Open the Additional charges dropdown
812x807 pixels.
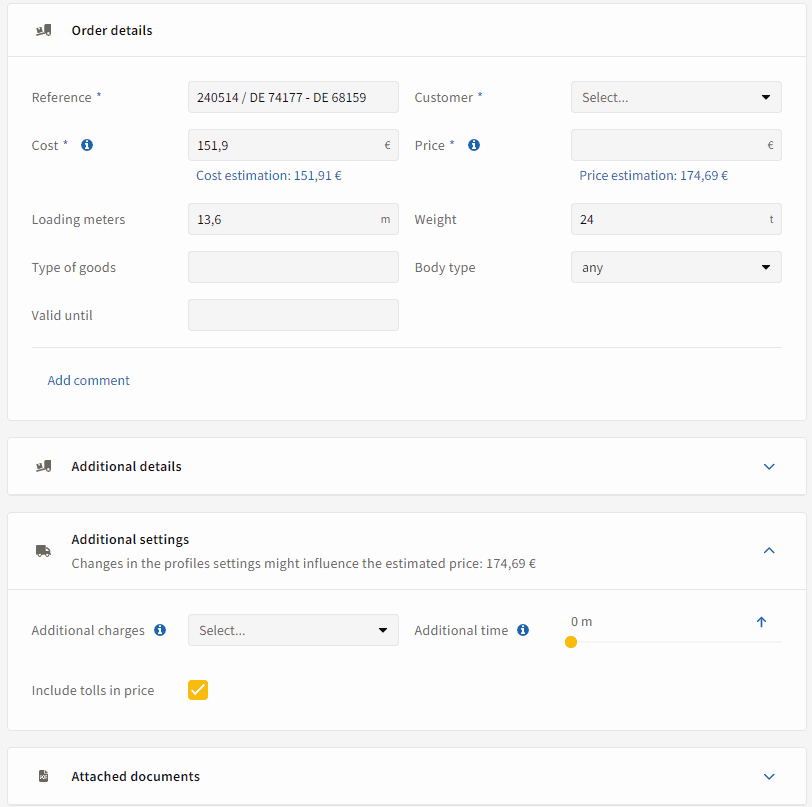[293, 630]
